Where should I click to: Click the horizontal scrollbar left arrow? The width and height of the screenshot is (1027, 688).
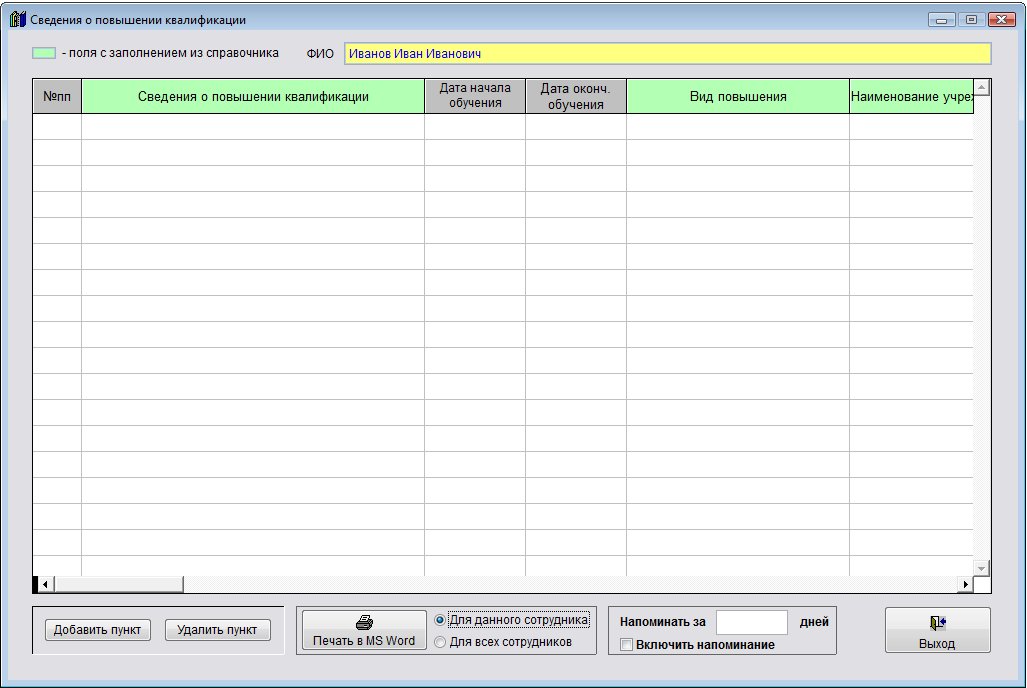(45, 584)
